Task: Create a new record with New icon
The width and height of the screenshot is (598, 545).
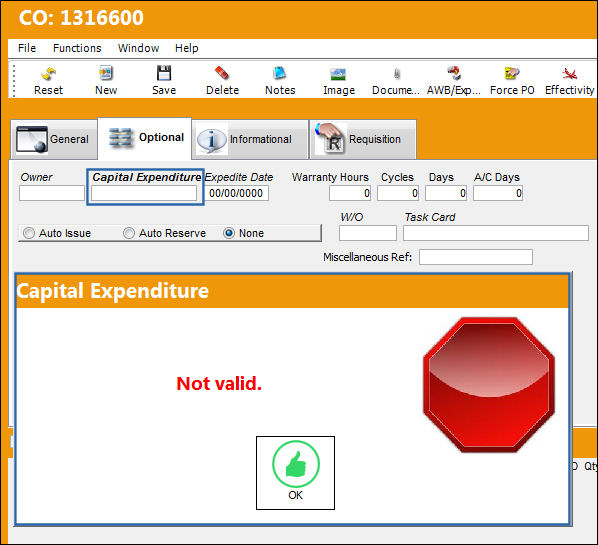Action: coord(106,80)
